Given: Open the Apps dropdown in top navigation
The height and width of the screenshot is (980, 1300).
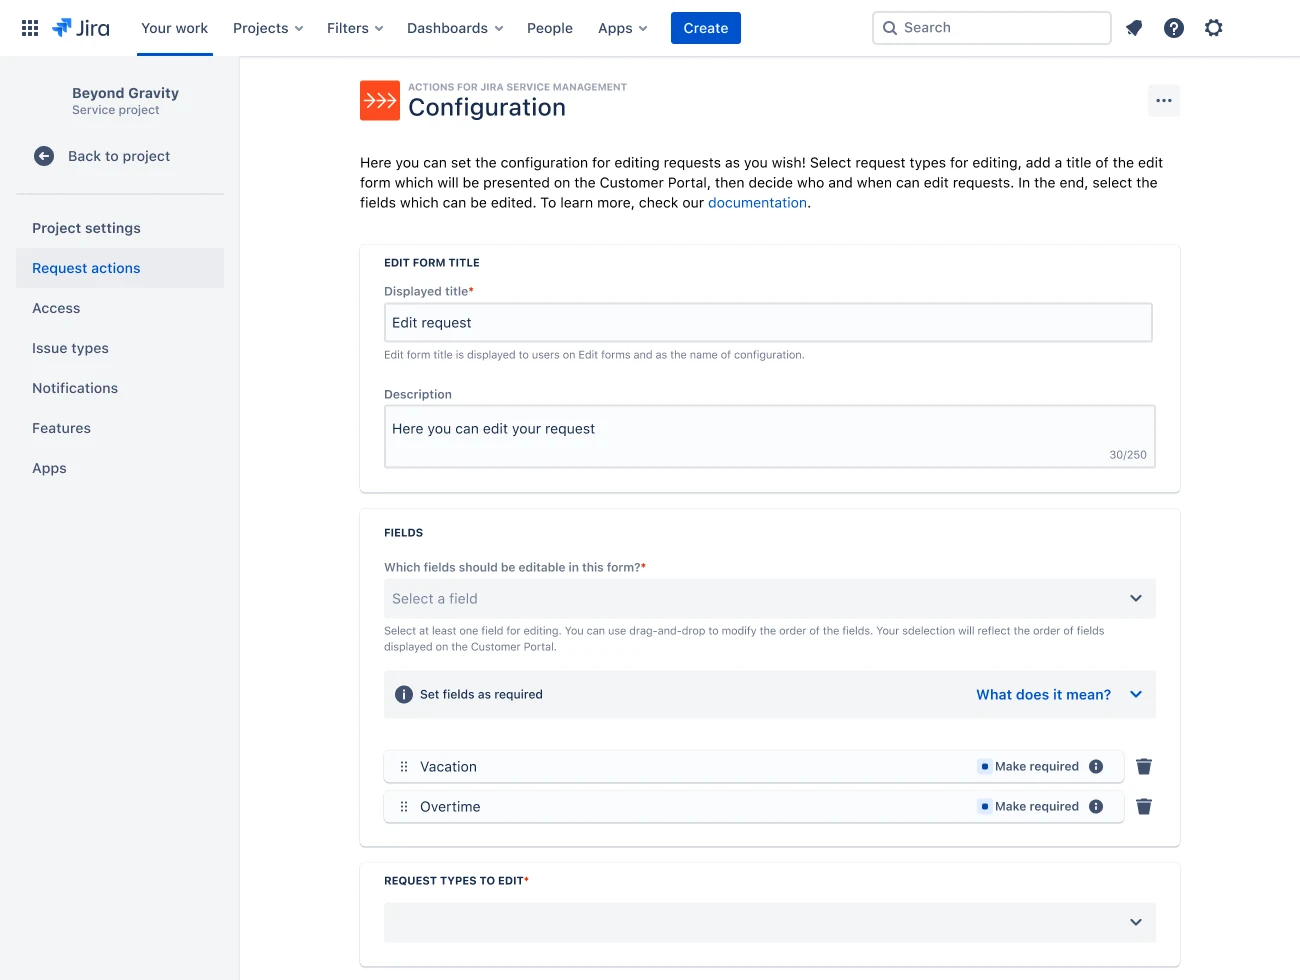Looking at the screenshot, I should coord(623,28).
